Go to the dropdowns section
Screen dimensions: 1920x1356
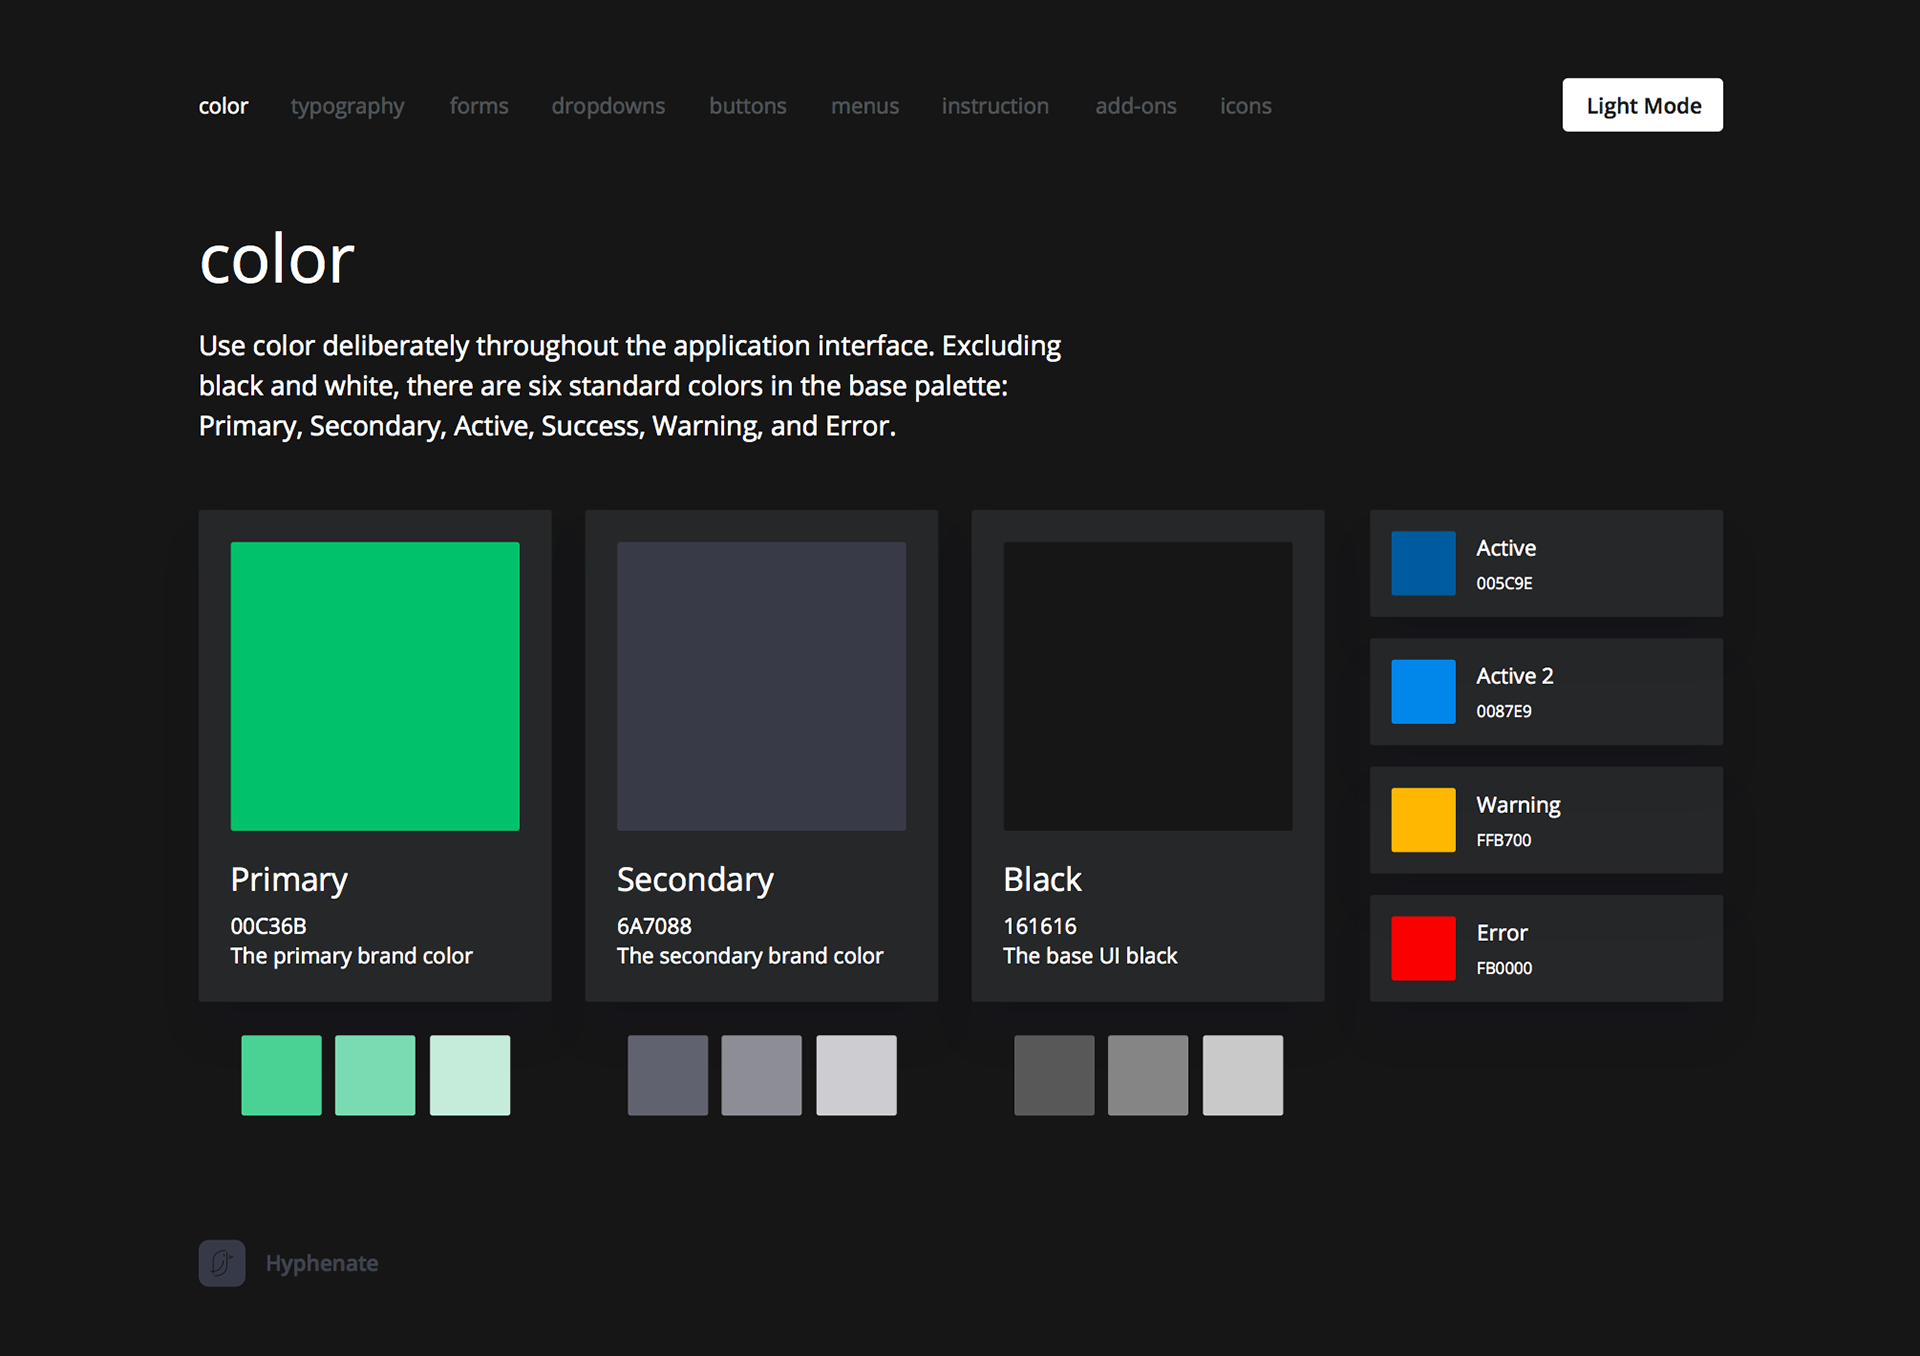click(x=608, y=106)
